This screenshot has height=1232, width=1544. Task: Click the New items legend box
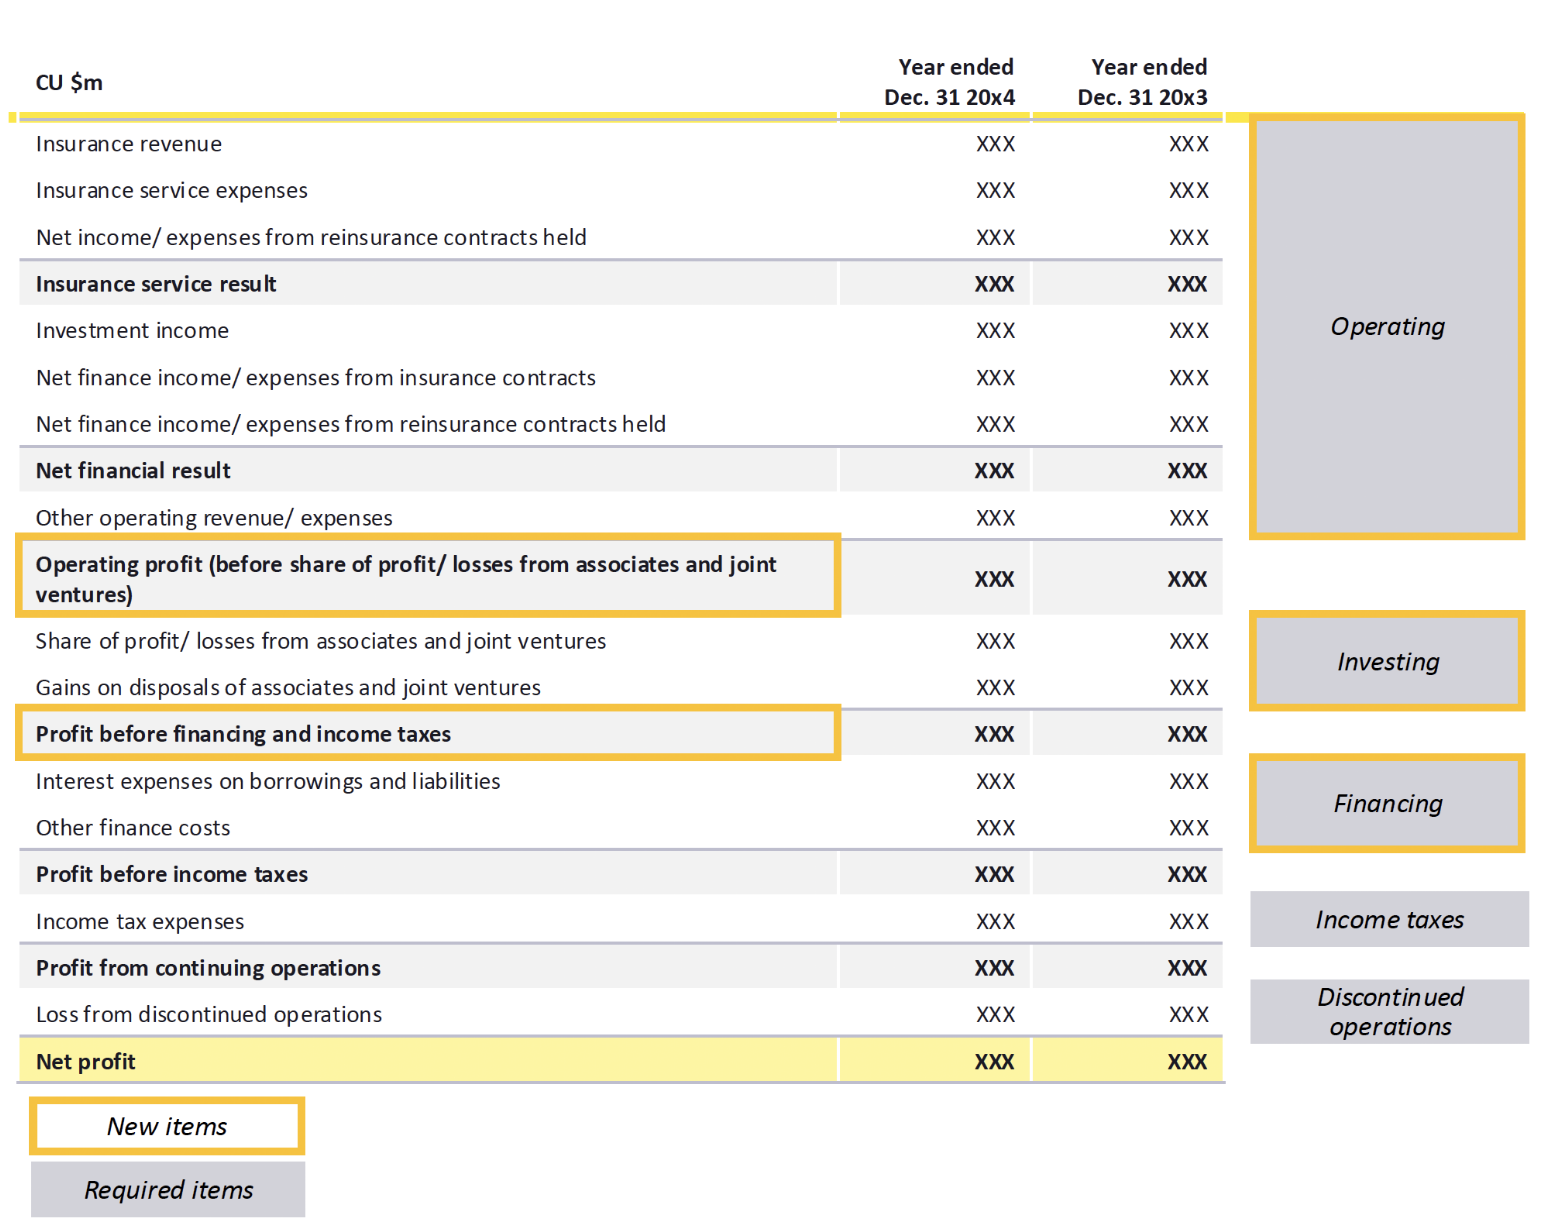click(x=167, y=1127)
